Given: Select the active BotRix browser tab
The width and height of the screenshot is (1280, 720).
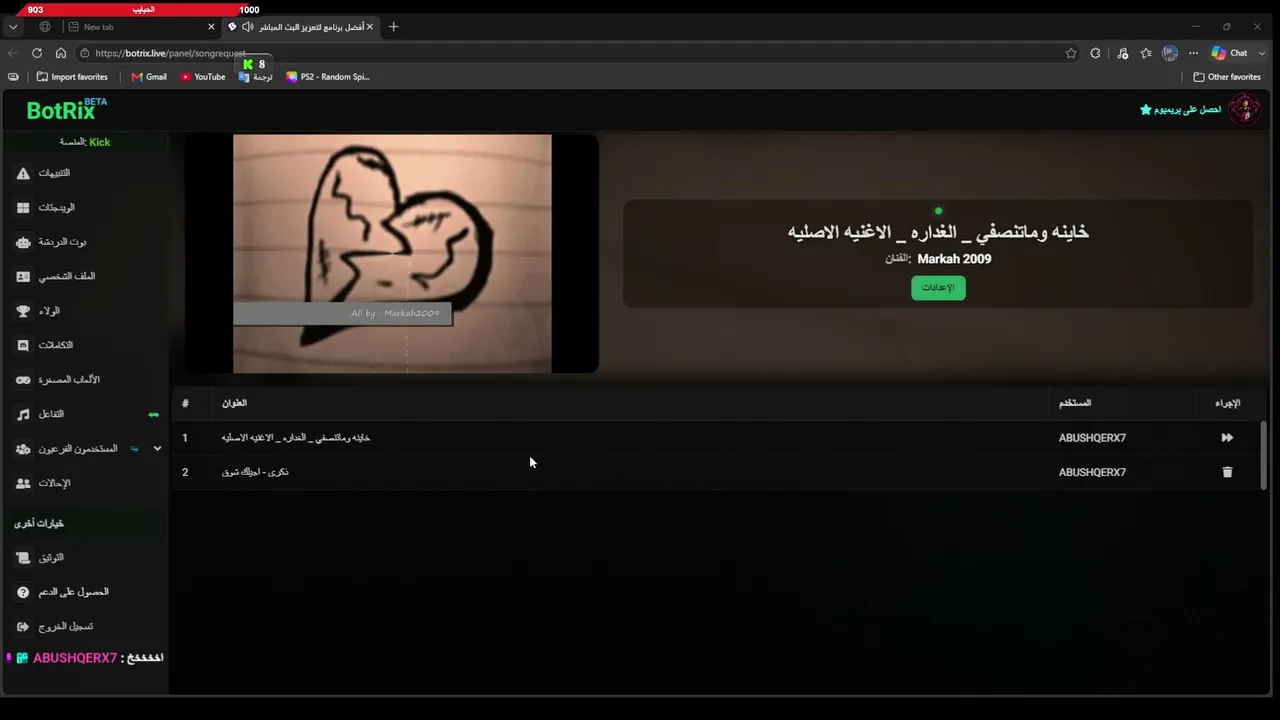Looking at the screenshot, I should pos(300,27).
